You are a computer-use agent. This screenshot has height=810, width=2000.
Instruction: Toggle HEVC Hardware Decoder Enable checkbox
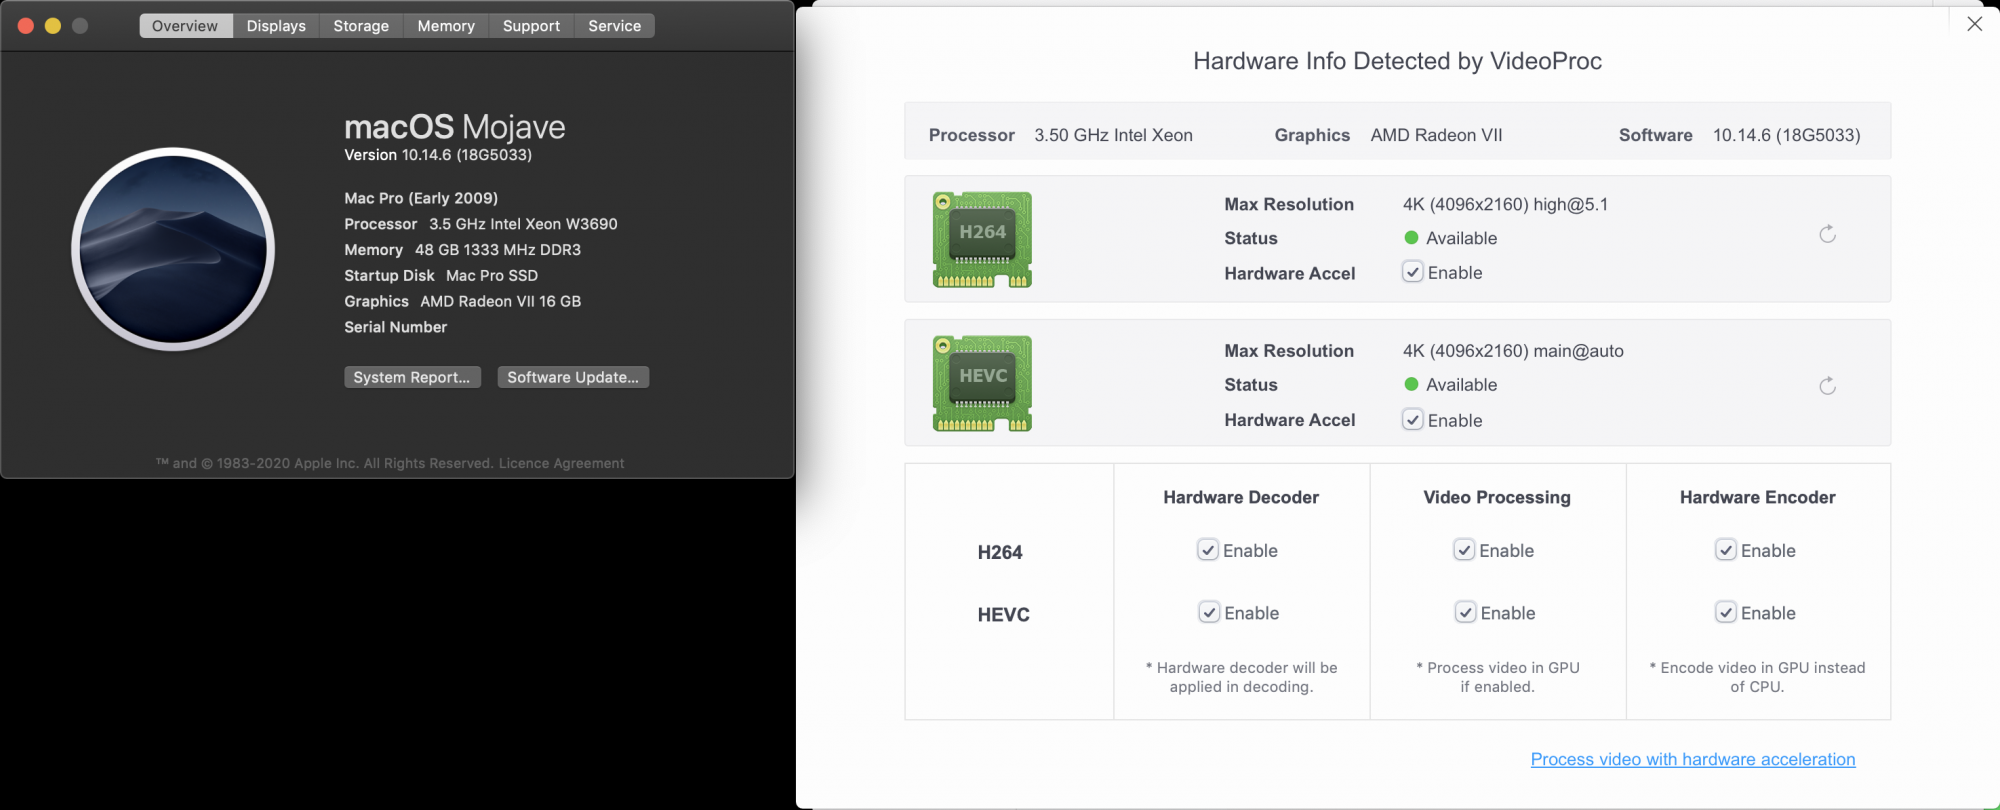(x=1209, y=612)
